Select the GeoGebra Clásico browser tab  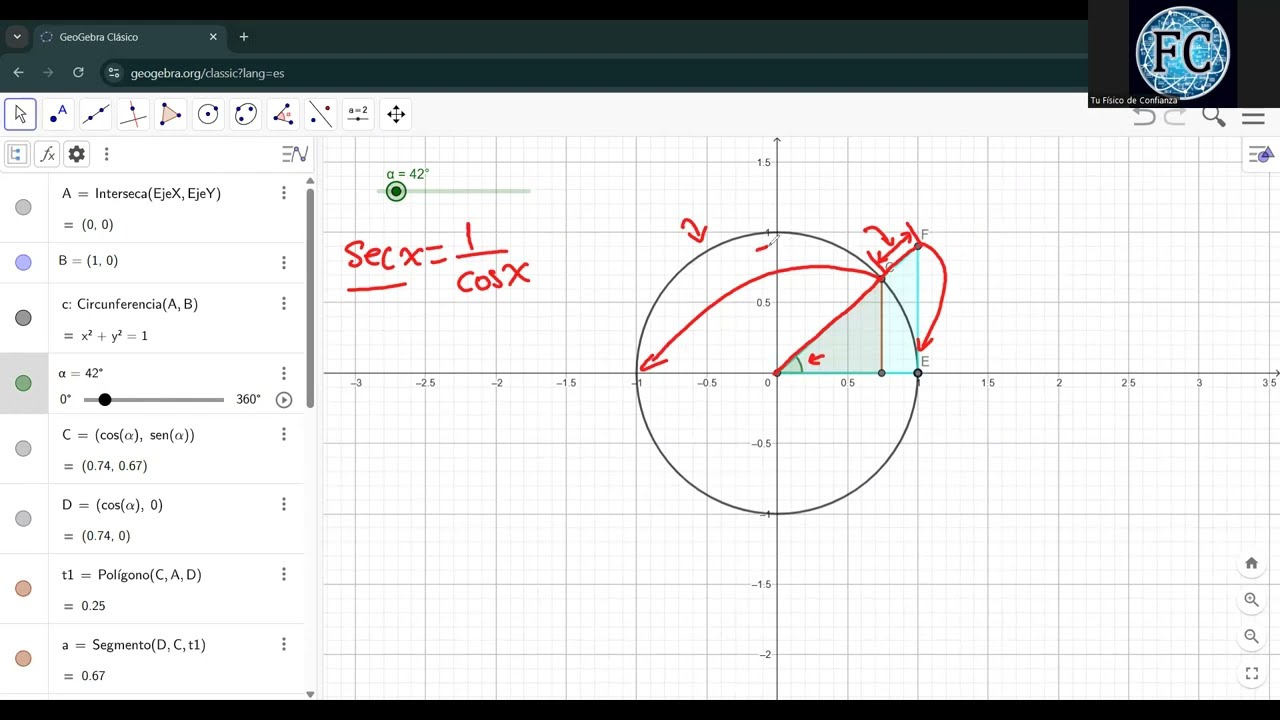(x=130, y=37)
